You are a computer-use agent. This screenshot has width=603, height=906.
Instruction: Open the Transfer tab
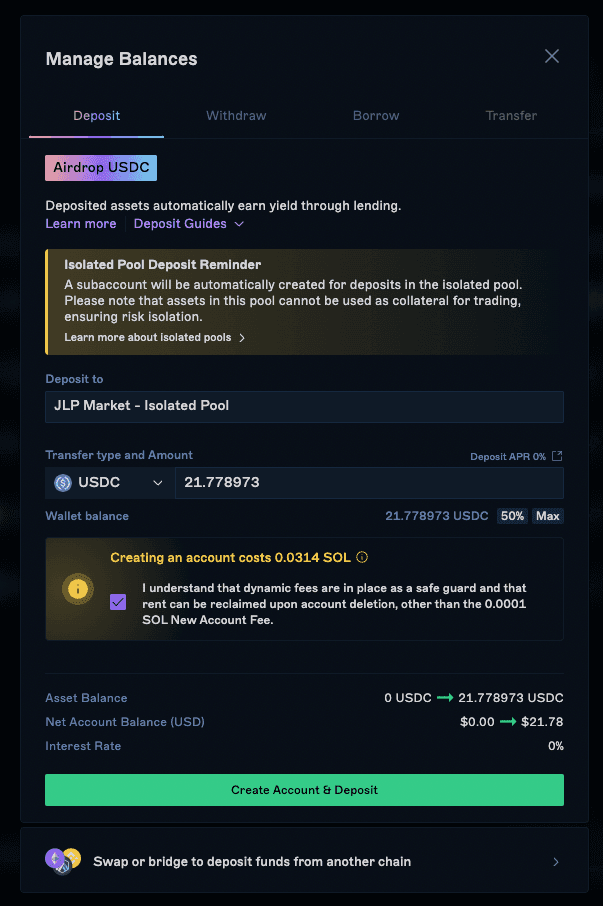point(511,116)
